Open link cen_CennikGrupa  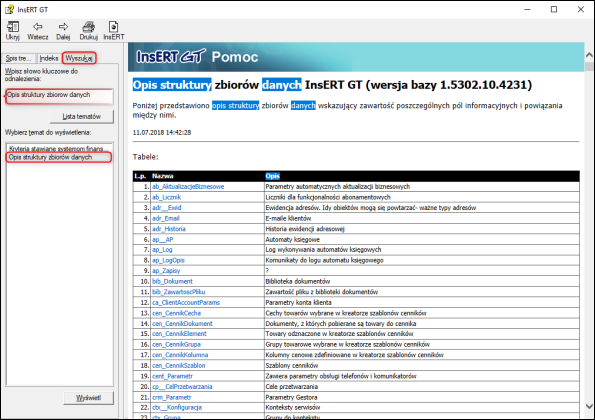176,344
